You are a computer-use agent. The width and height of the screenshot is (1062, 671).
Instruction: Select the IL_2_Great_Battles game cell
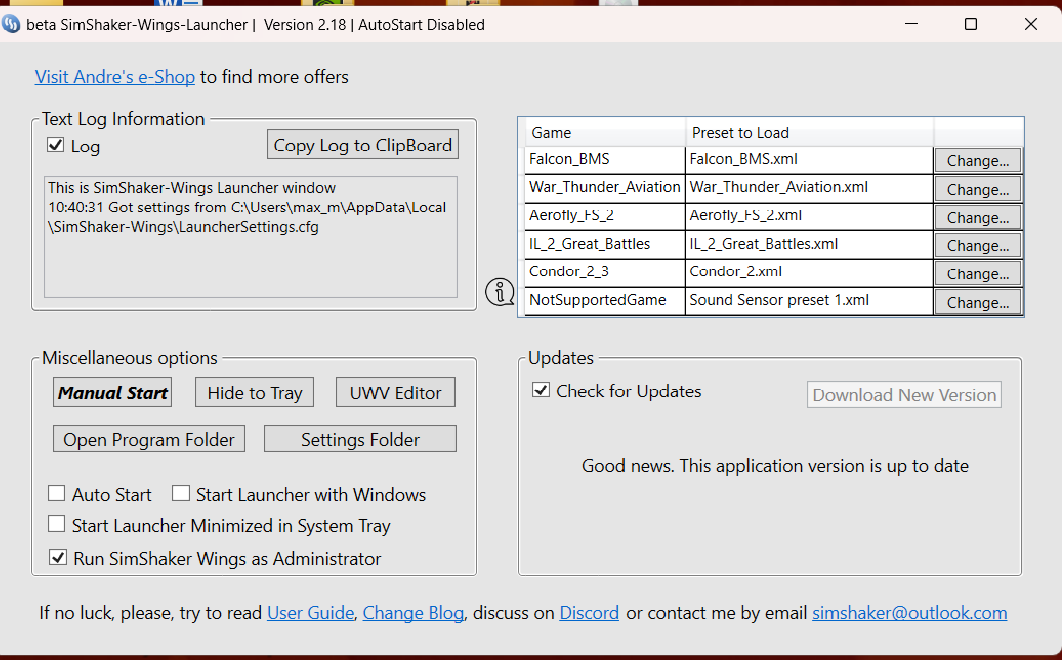[605, 244]
